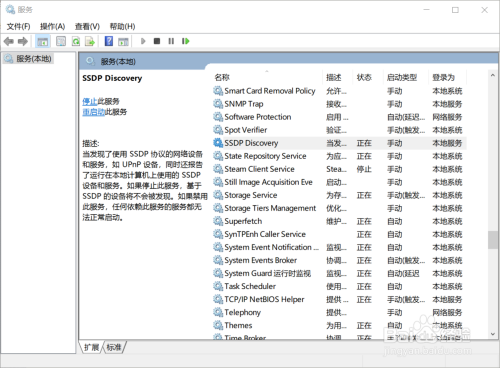Click the SSDP Discovery heading in detail pane
500x368 pixels.
pyautogui.click(x=112, y=78)
